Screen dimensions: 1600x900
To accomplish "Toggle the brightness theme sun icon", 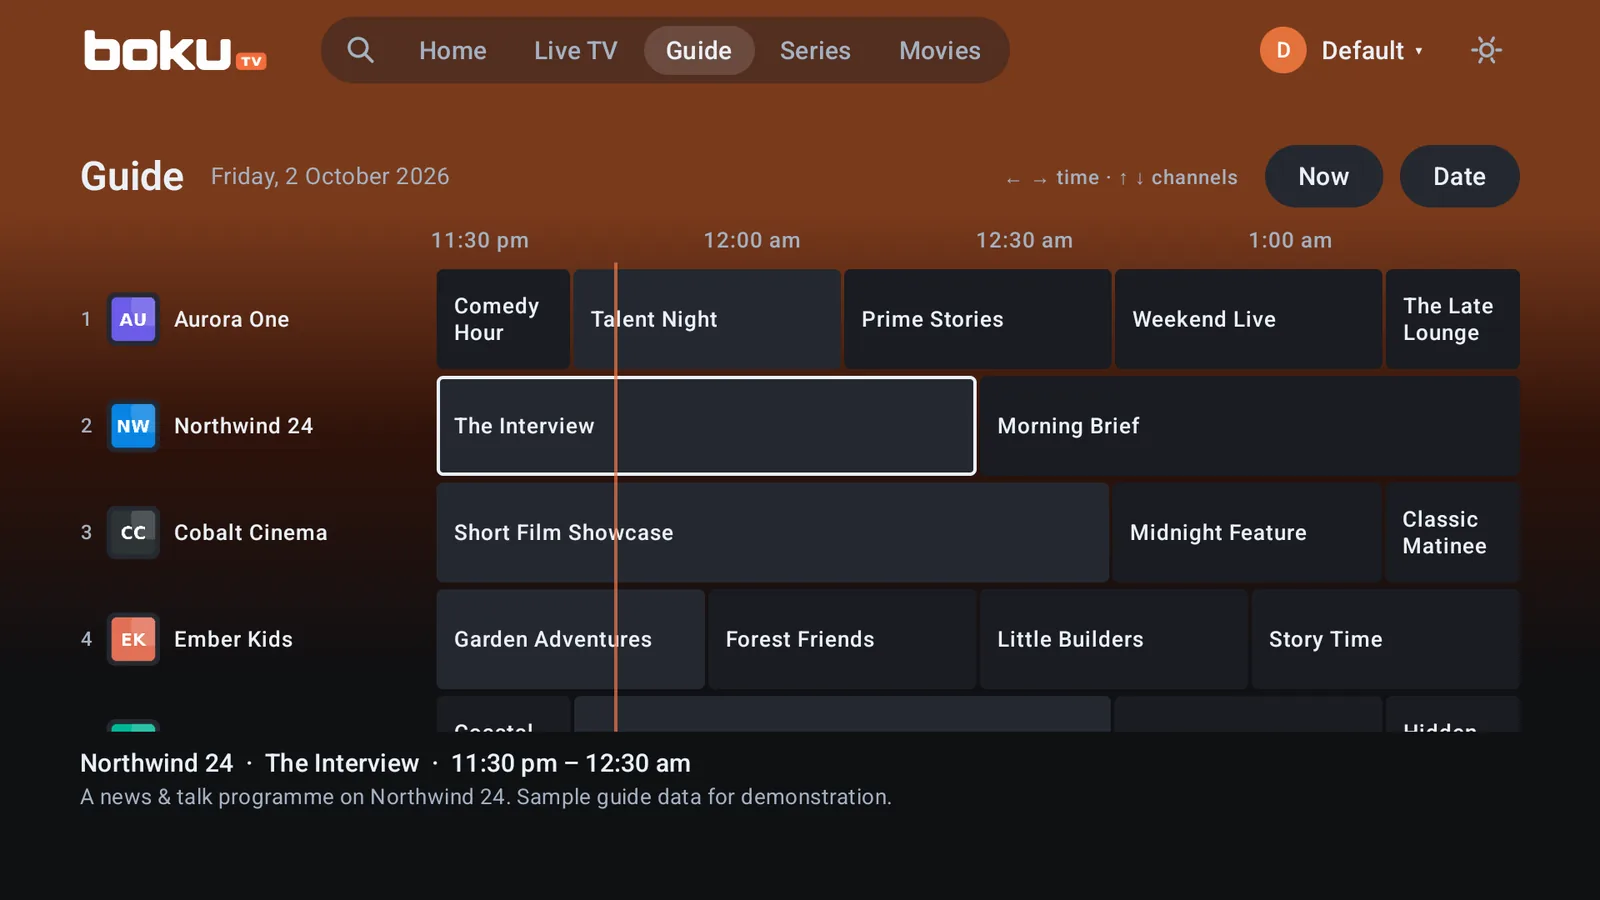I will 1486,50.
